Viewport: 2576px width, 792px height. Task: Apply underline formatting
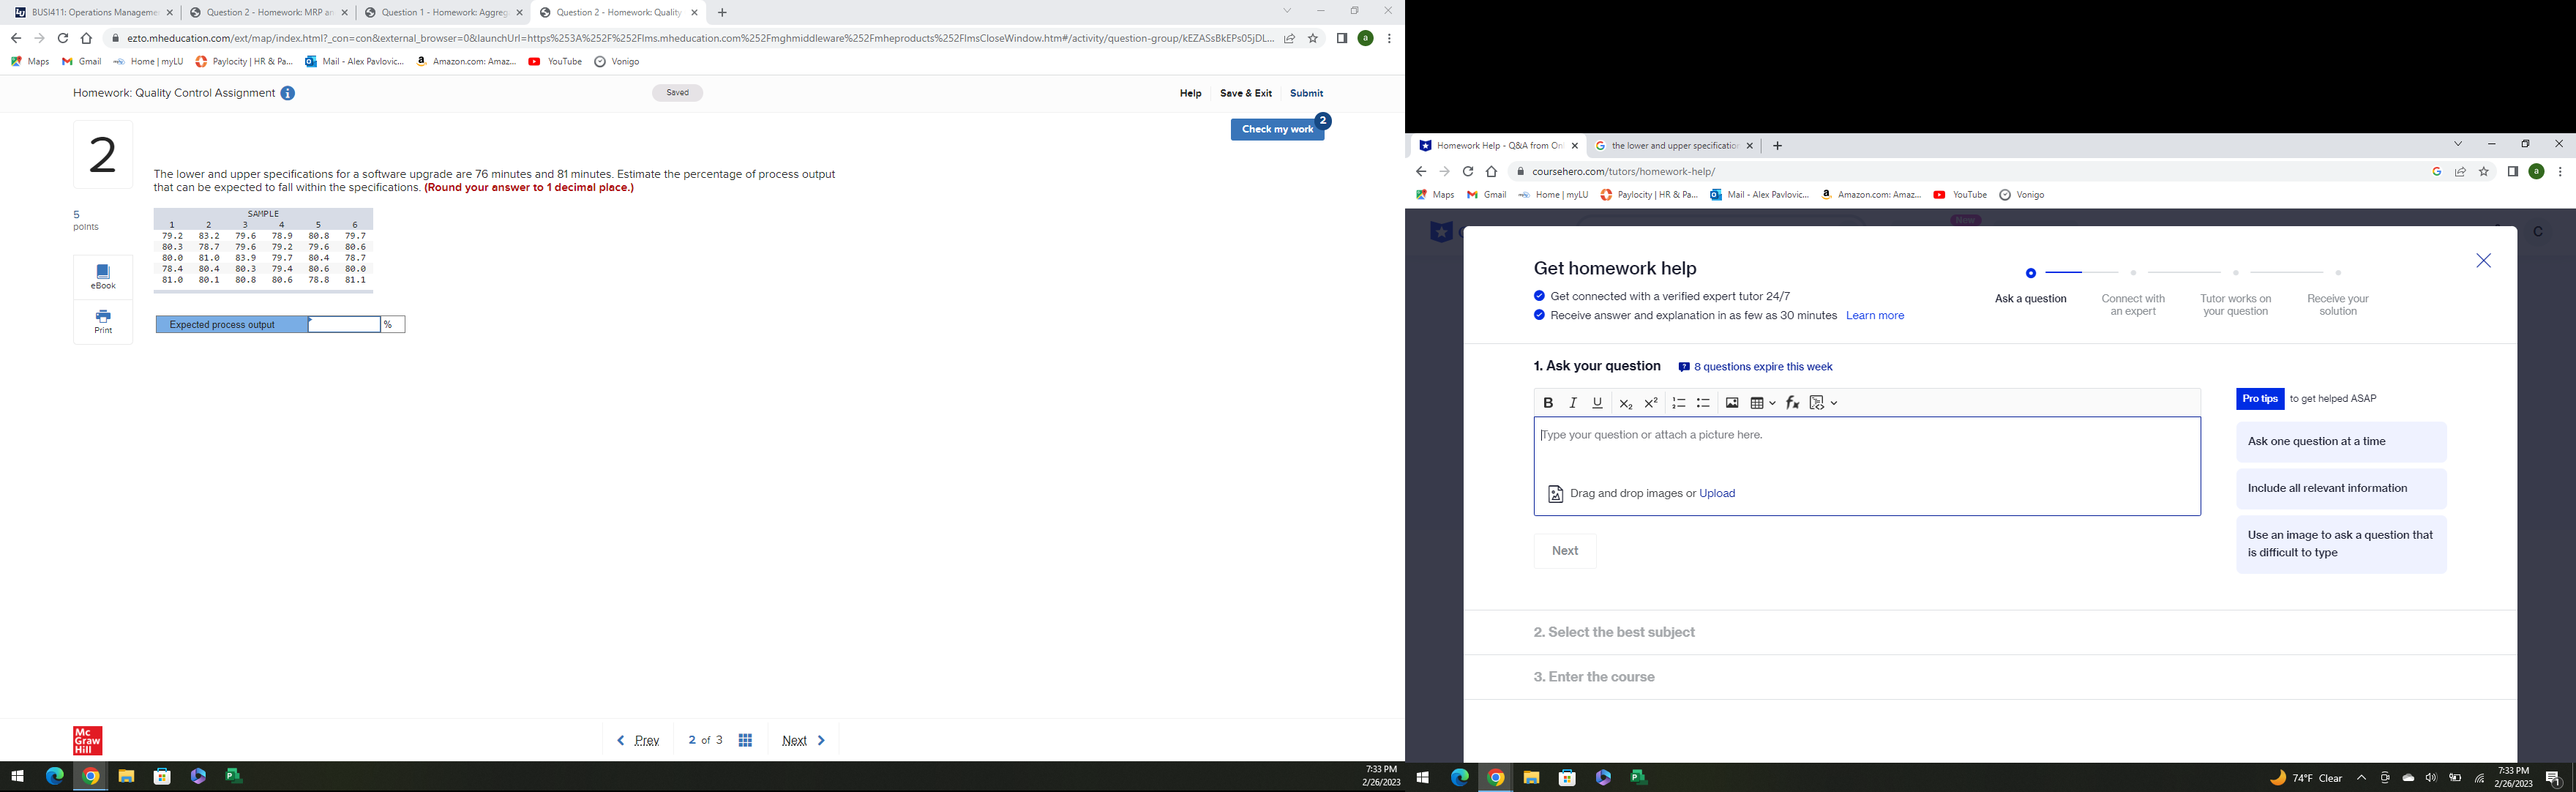(1597, 403)
